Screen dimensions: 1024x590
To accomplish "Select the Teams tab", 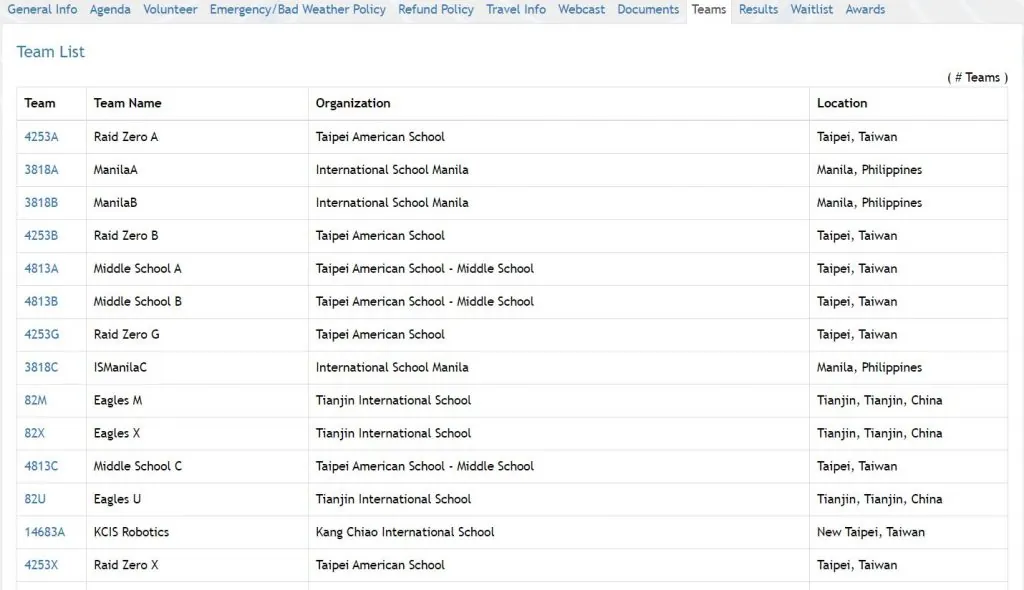I will 709,10.
